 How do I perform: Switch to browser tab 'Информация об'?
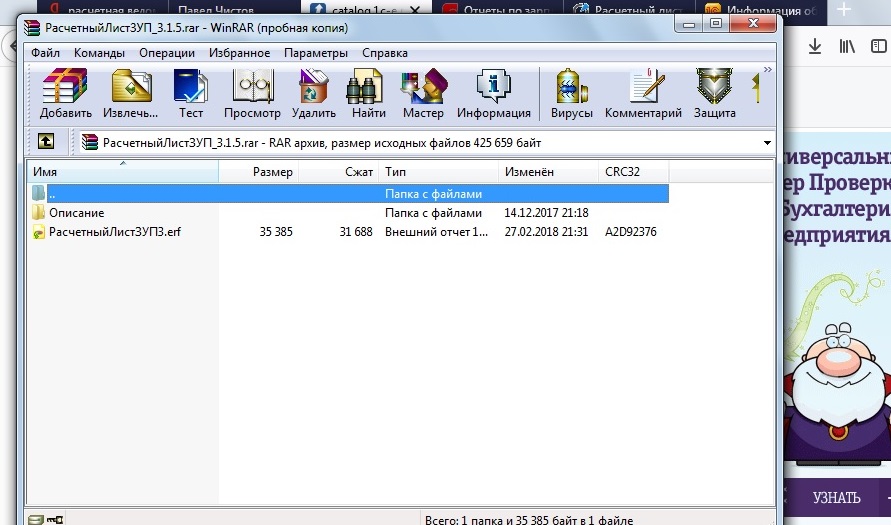pos(761,10)
